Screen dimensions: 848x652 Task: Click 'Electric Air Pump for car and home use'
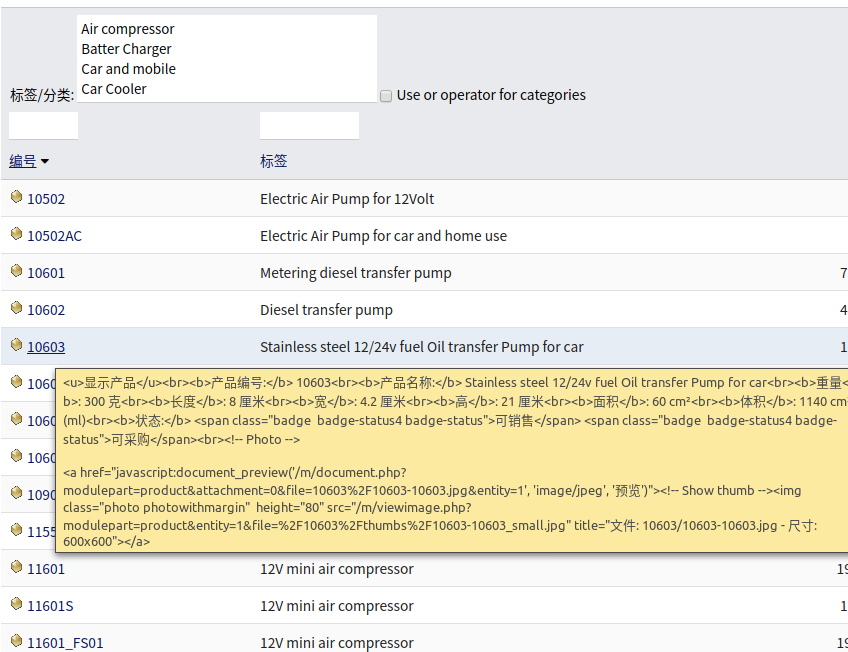(x=383, y=236)
